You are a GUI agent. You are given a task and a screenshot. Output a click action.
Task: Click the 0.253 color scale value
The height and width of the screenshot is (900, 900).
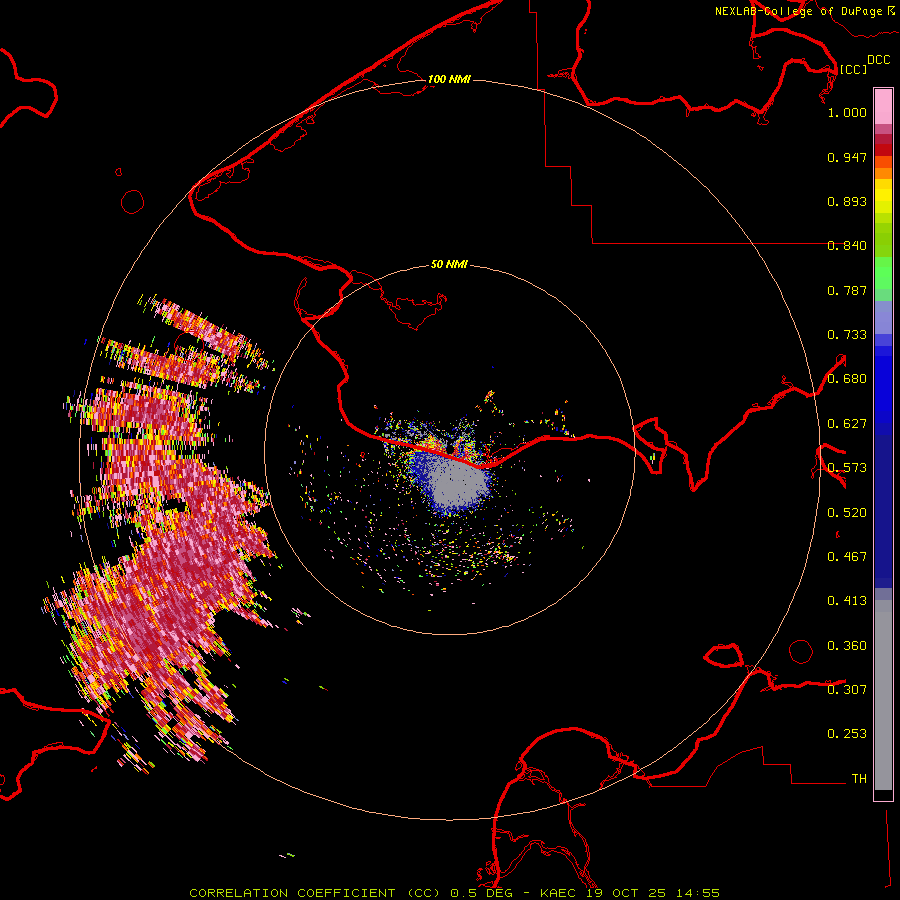point(847,734)
